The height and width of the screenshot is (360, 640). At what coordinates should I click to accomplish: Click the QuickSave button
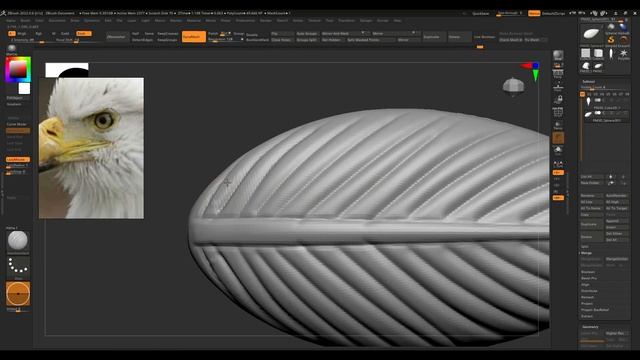[480, 13]
